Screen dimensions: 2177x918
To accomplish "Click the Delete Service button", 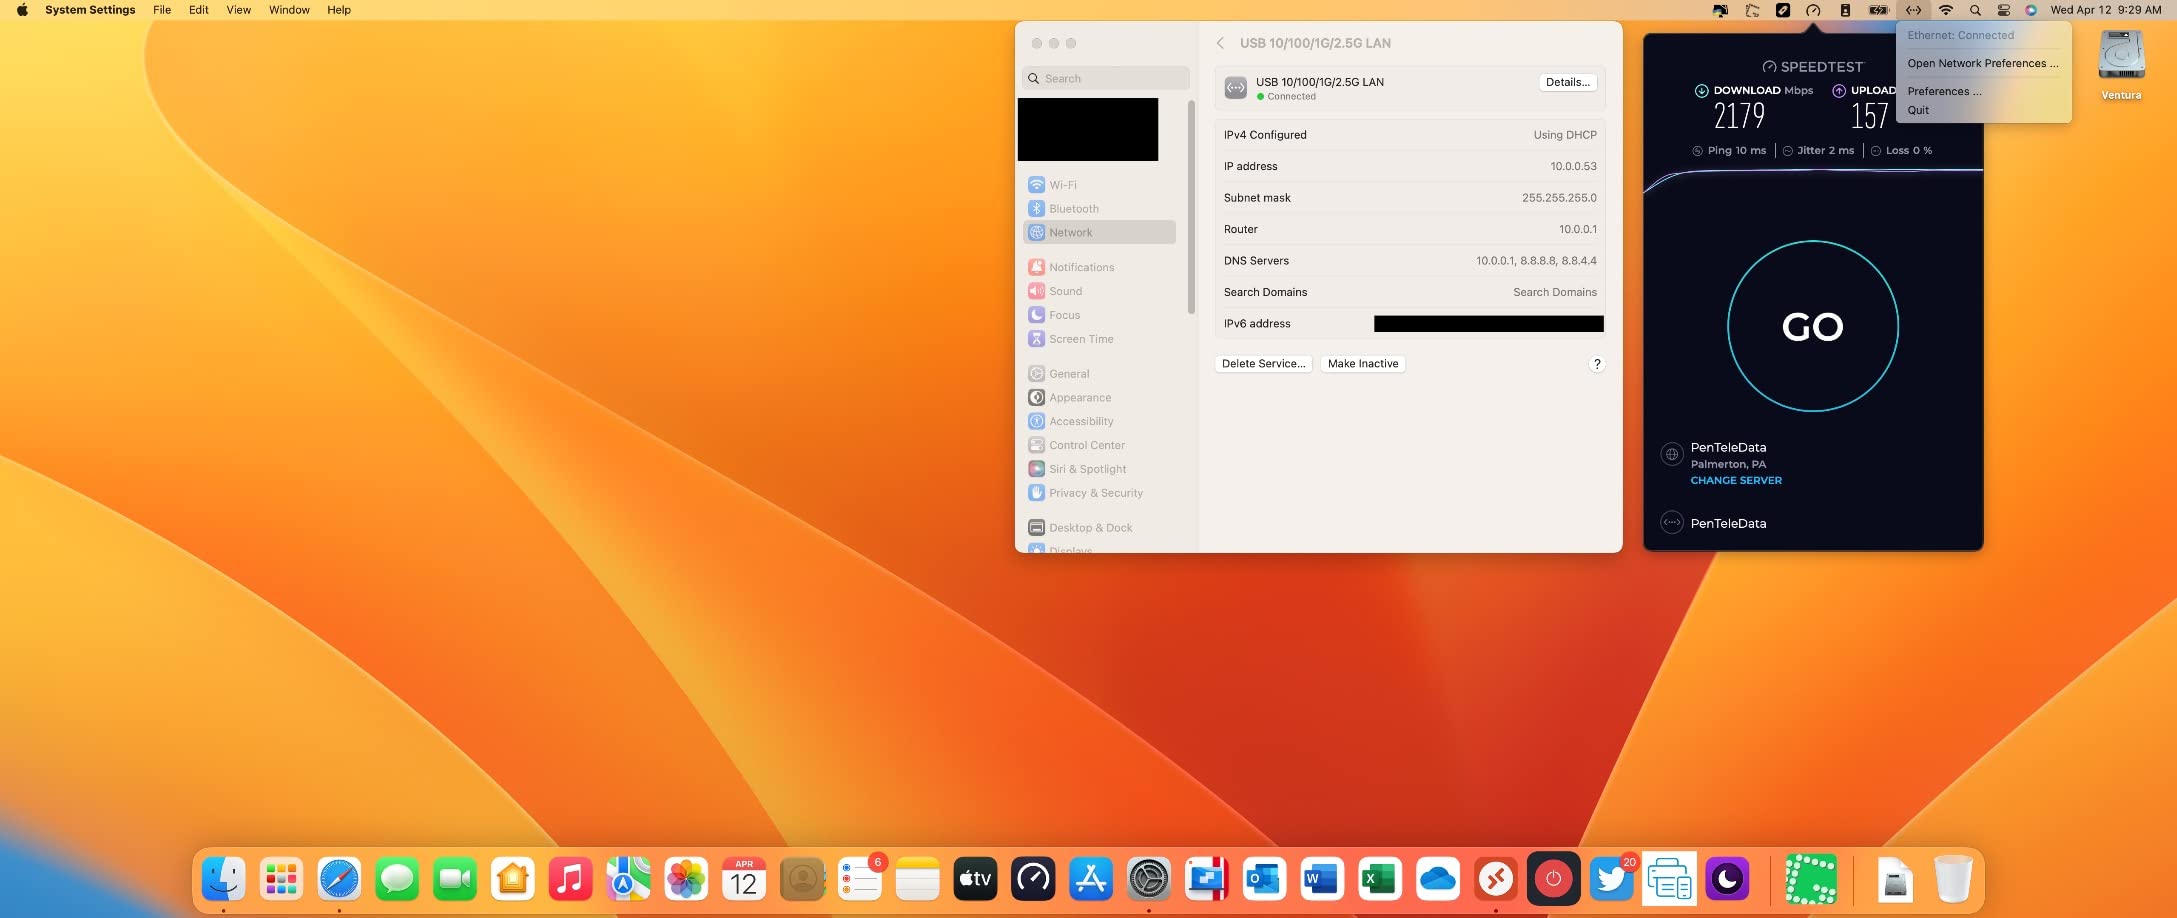I will pyautogui.click(x=1264, y=364).
